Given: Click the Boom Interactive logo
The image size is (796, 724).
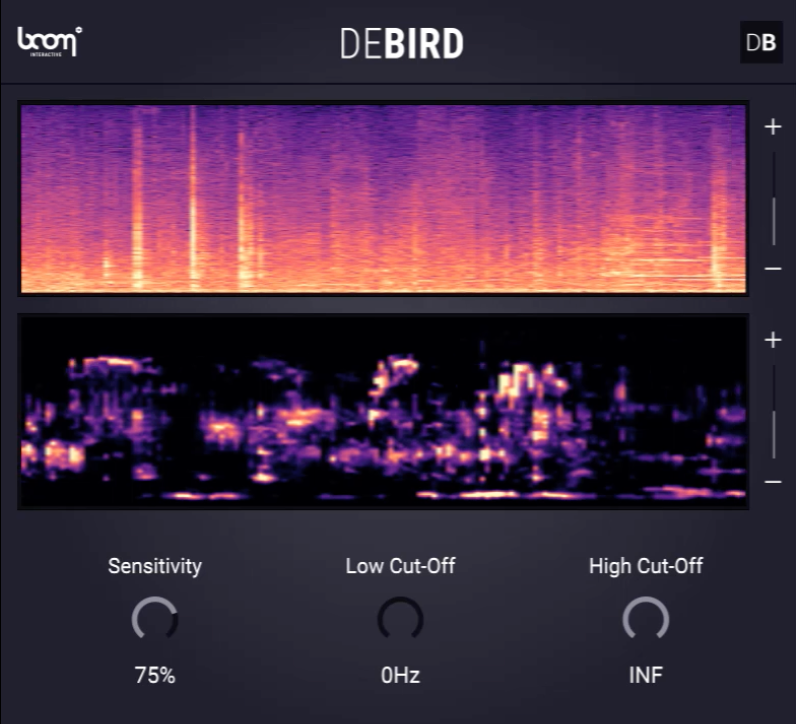Looking at the screenshot, I should pyautogui.click(x=49, y=42).
